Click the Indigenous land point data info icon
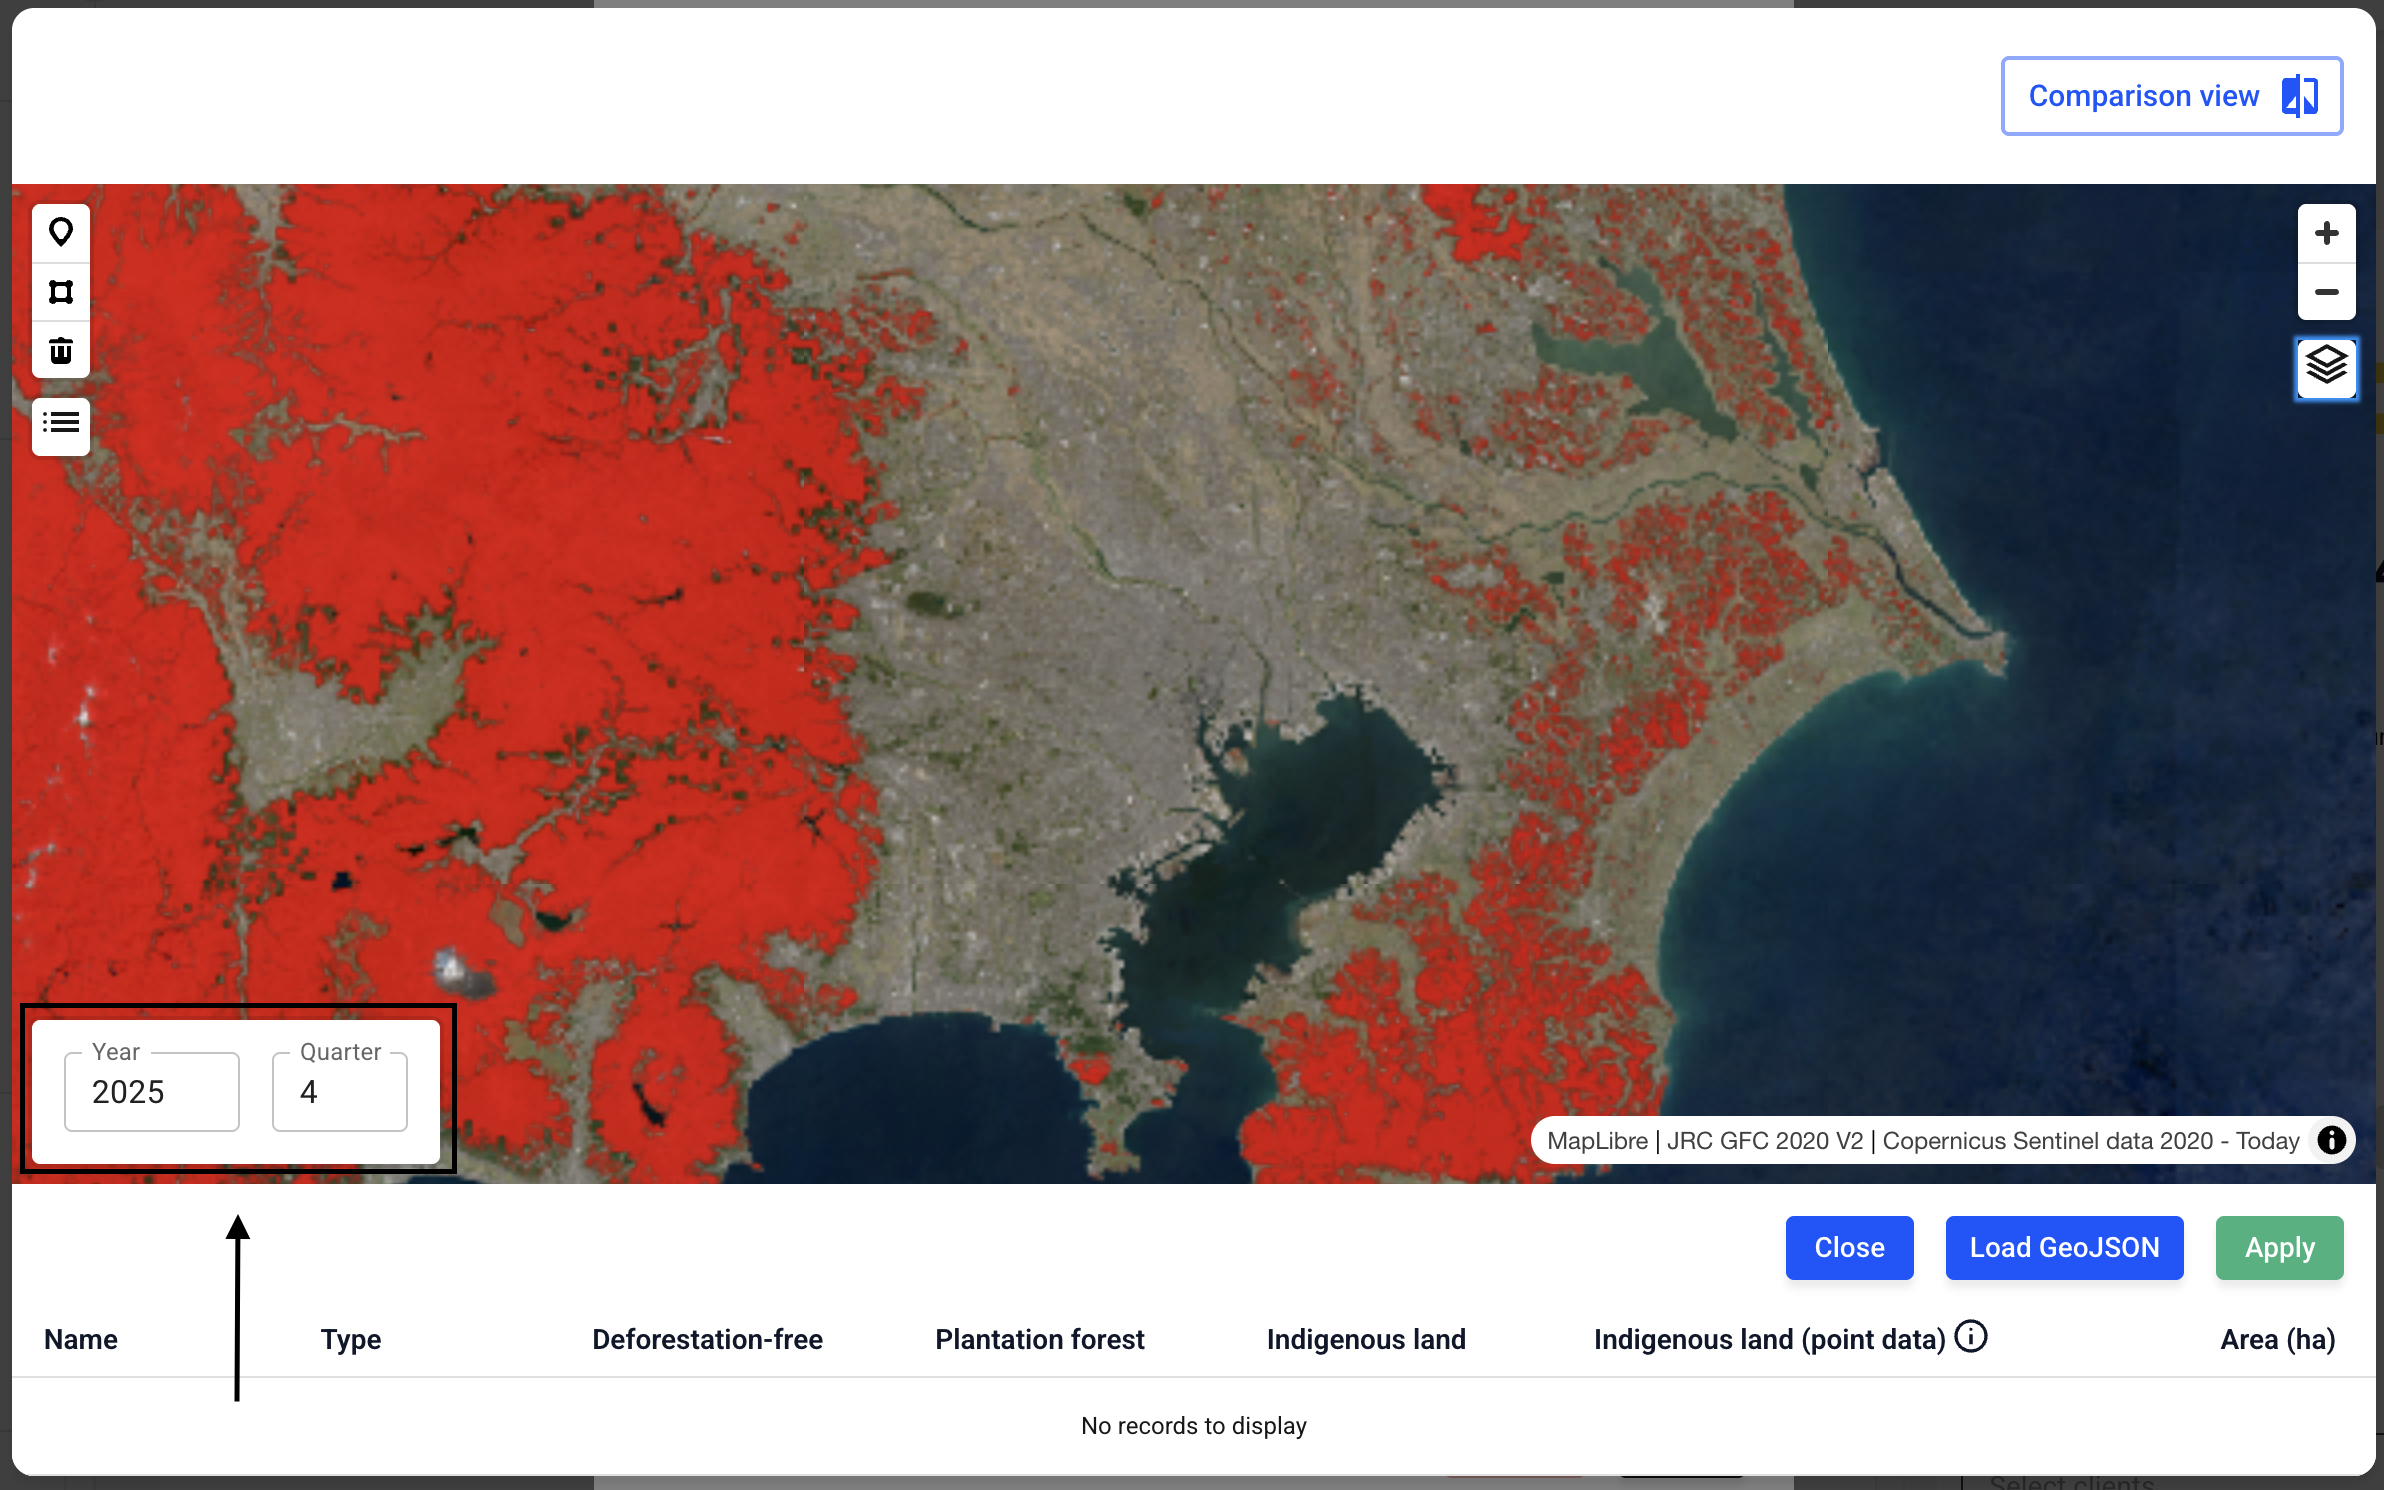2384x1490 pixels. click(1970, 1336)
